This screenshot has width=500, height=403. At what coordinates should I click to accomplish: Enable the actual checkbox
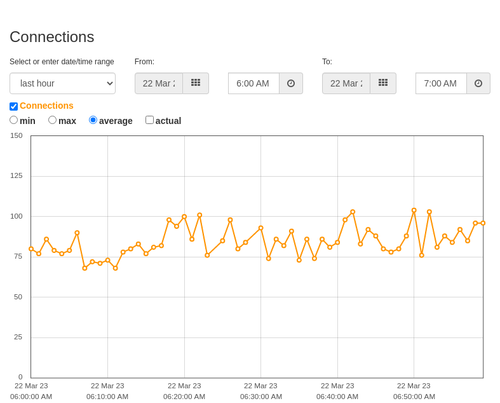149,120
